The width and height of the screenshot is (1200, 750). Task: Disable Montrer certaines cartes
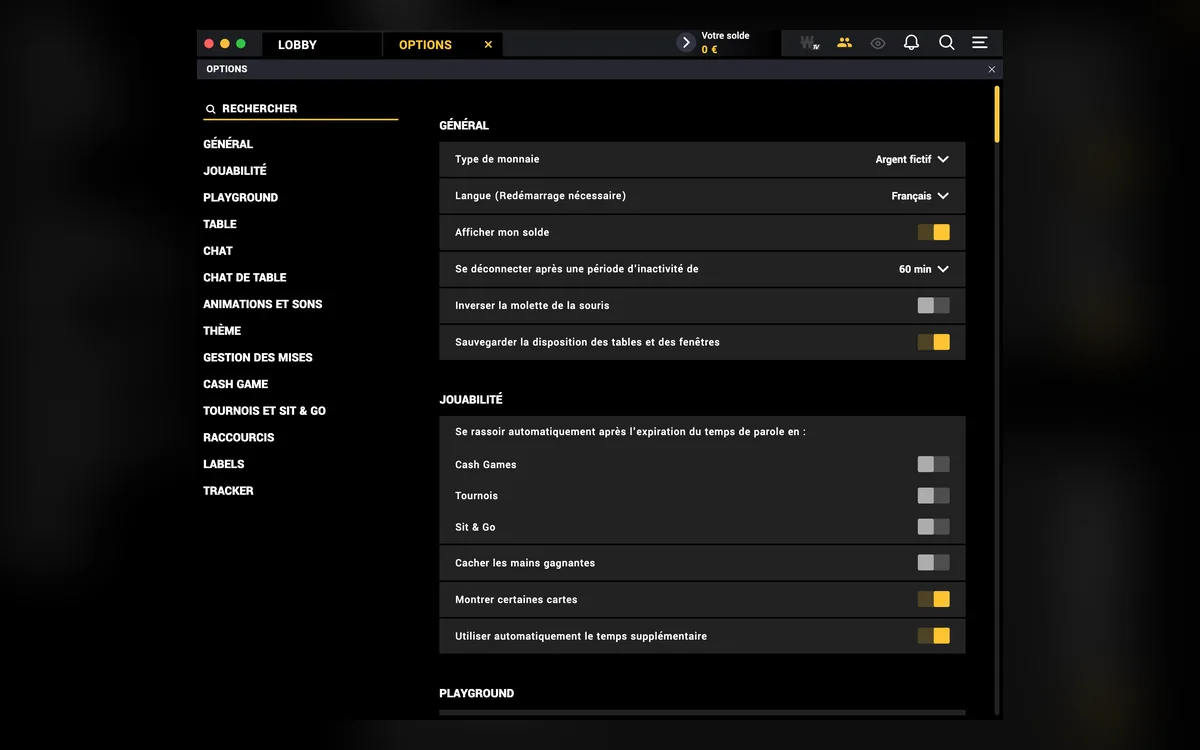[x=934, y=599]
